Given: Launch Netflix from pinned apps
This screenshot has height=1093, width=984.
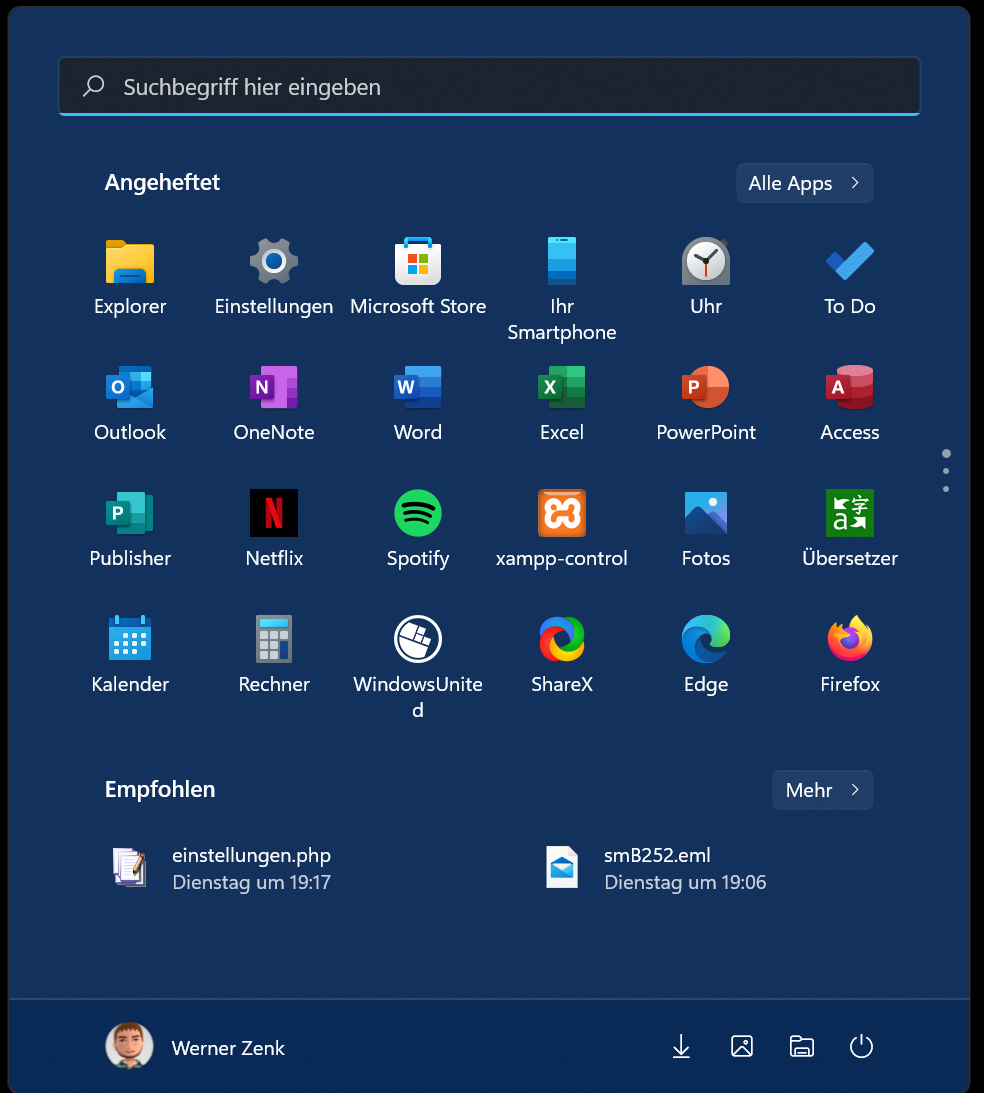Looking at the screenshot, I should pos(274,514).
